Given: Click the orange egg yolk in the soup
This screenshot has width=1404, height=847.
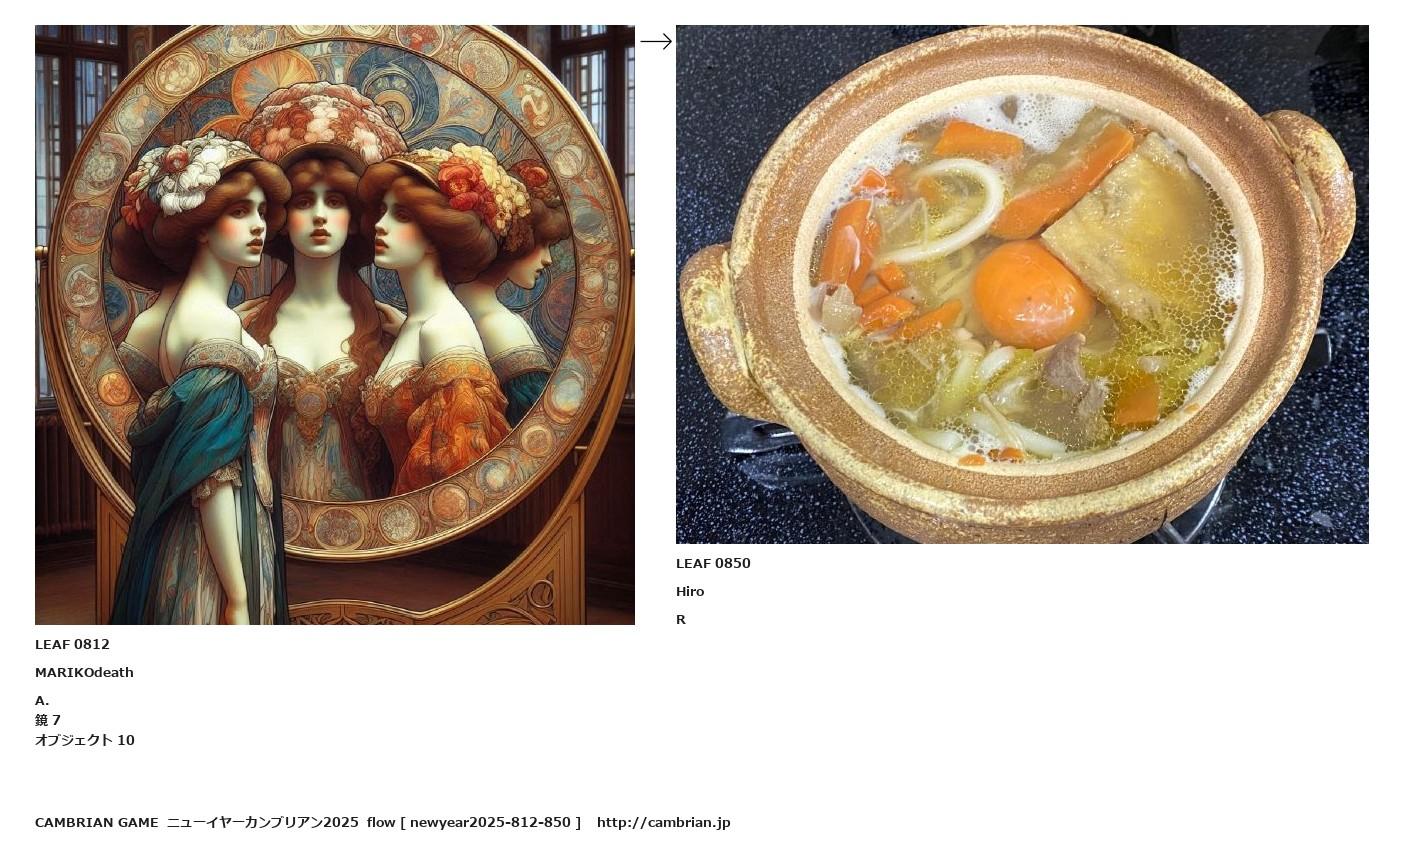Looking at the screenshot, I should pyautogui.click(x=1033, y=294).
